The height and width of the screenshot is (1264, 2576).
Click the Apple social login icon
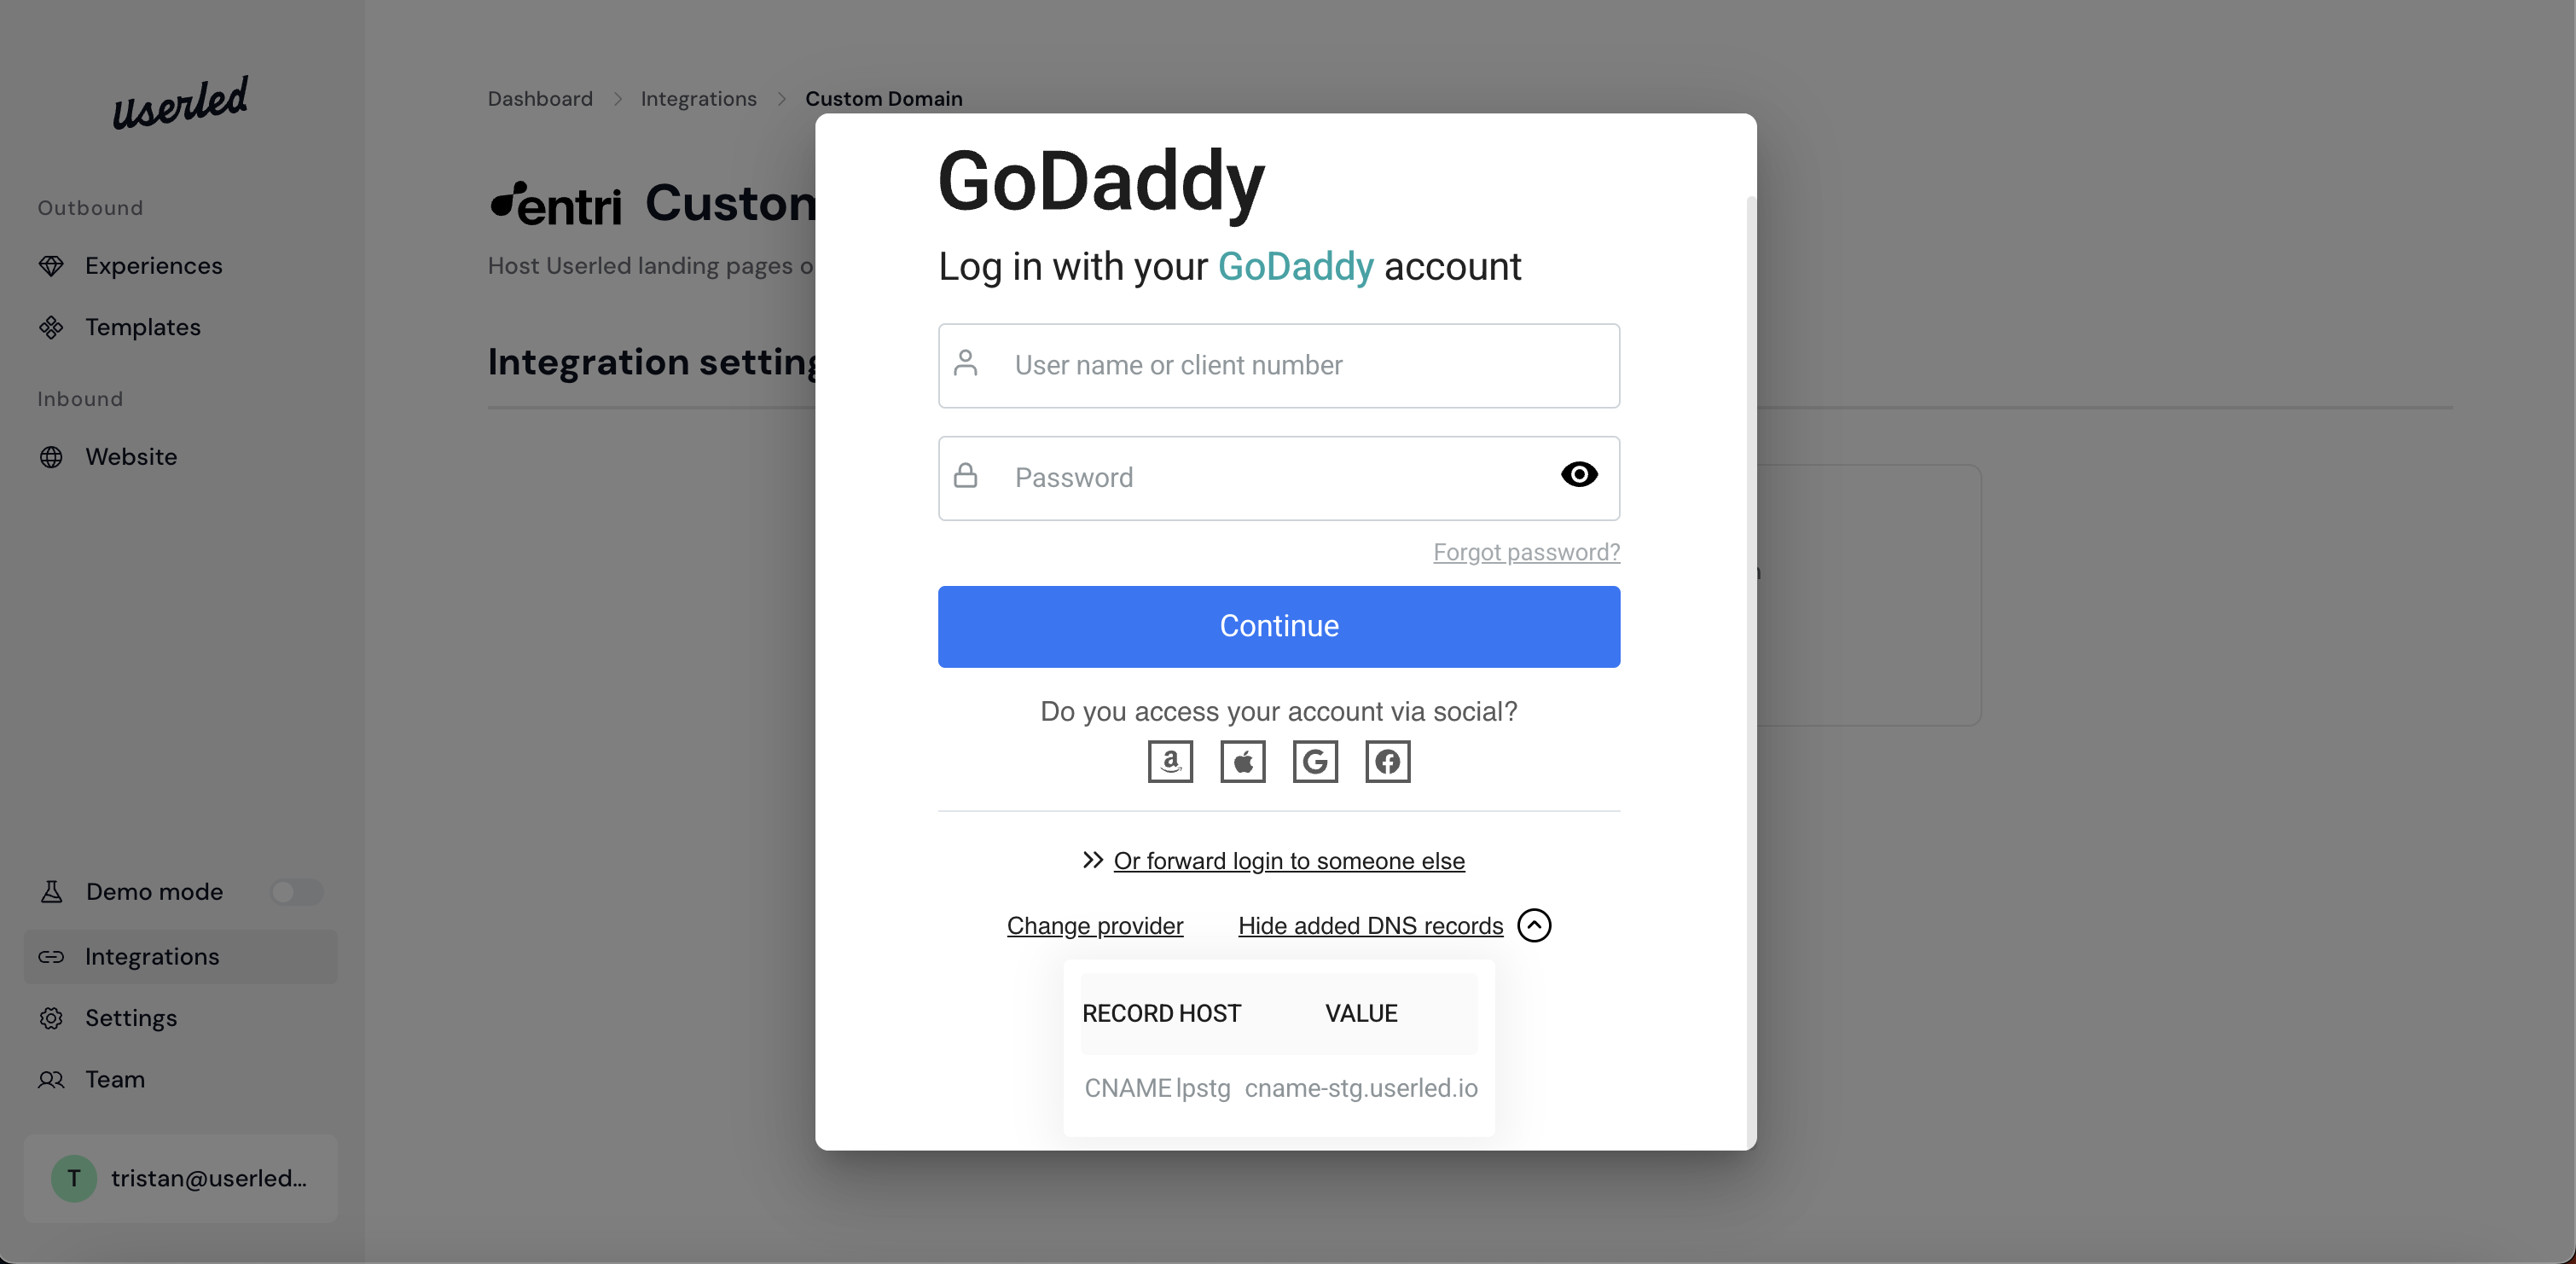(x=1243, y=762)
